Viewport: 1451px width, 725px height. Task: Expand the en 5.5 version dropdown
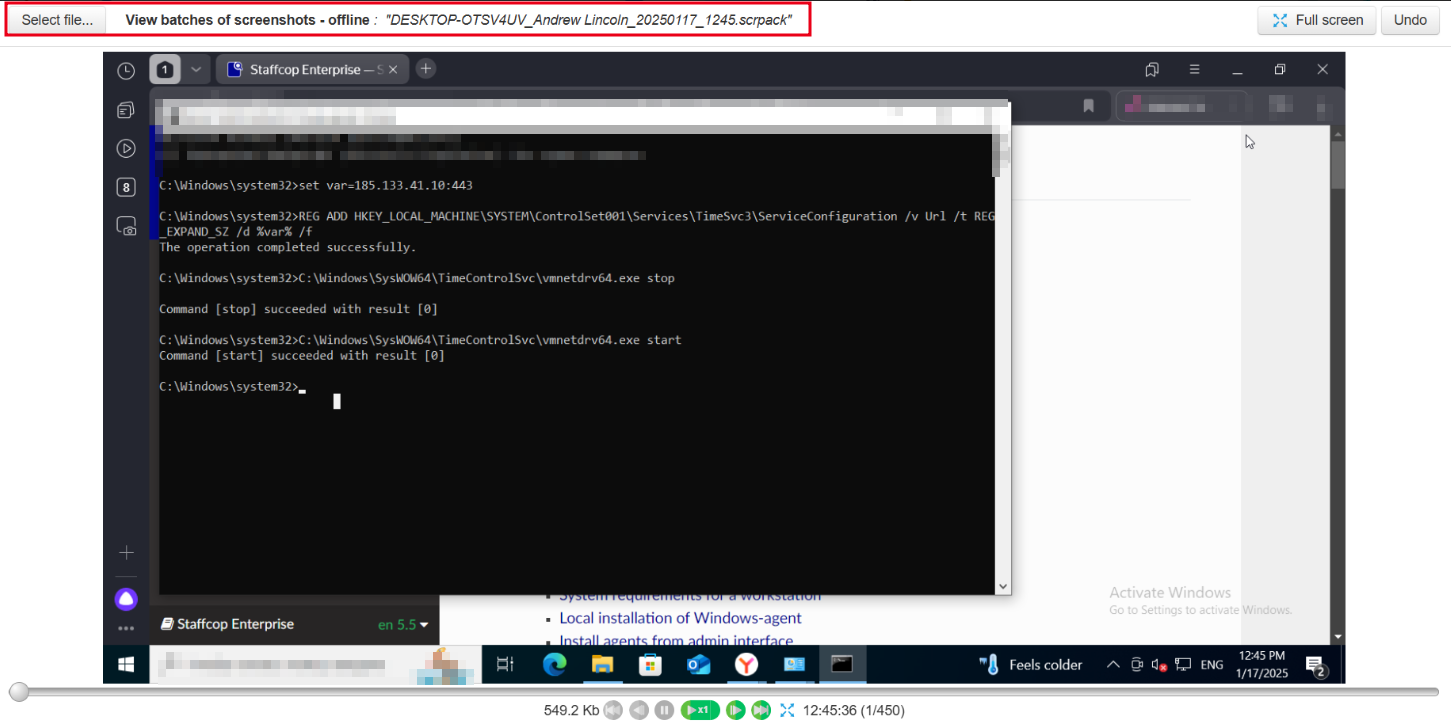(x=403, y=624)
